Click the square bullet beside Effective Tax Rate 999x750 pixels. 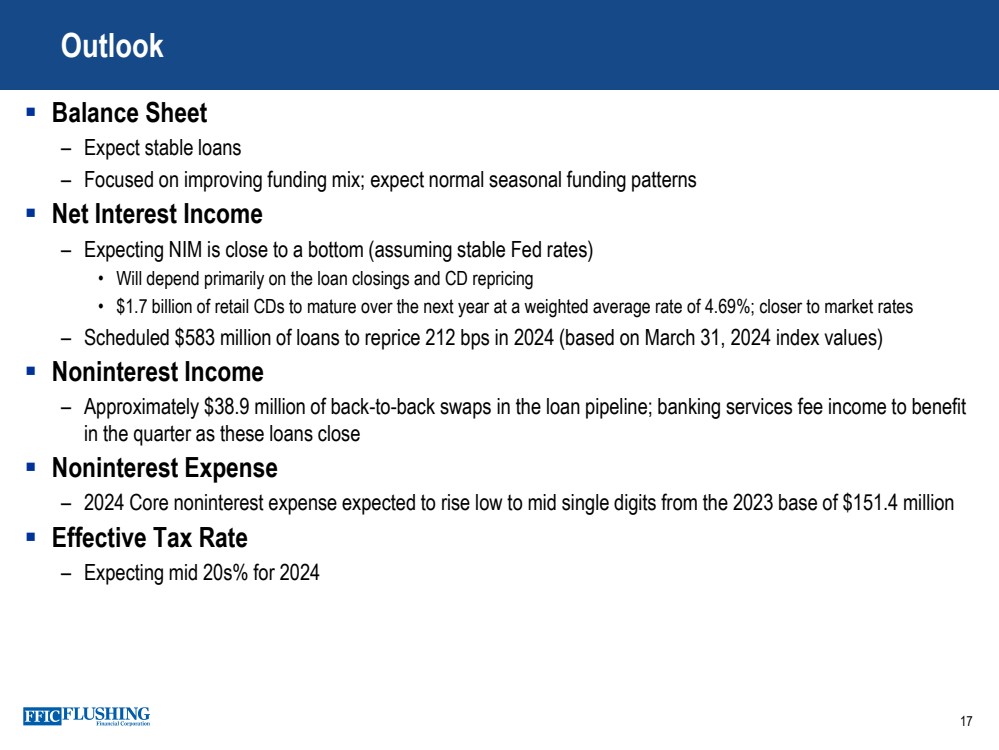tap(31, 537)
